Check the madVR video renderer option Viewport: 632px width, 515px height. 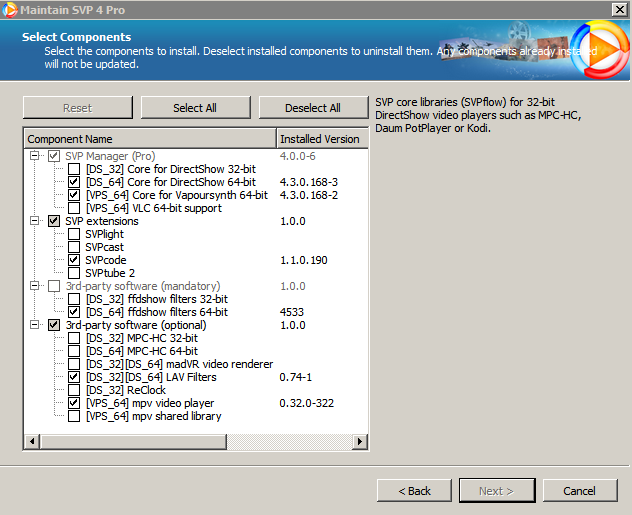click(x=74, y=364)
